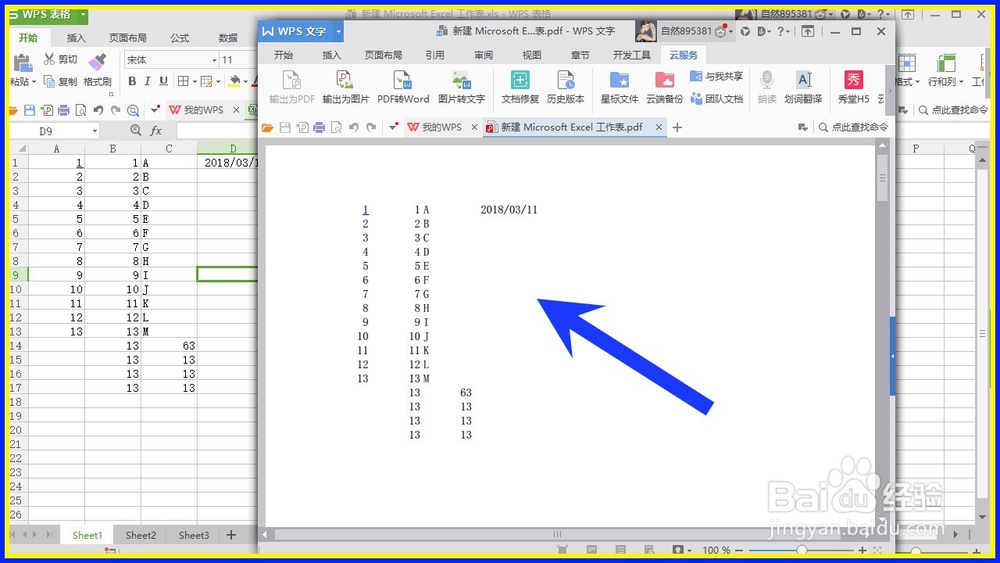Click 复制 copy icon in WPS 表格
This screenshot has width=1000, height=563.
(x=49, y=81)
